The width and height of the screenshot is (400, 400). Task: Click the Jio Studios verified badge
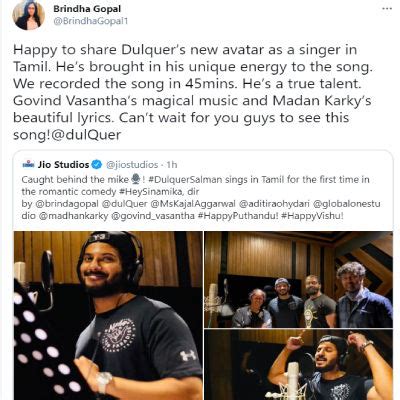[97, 164]
